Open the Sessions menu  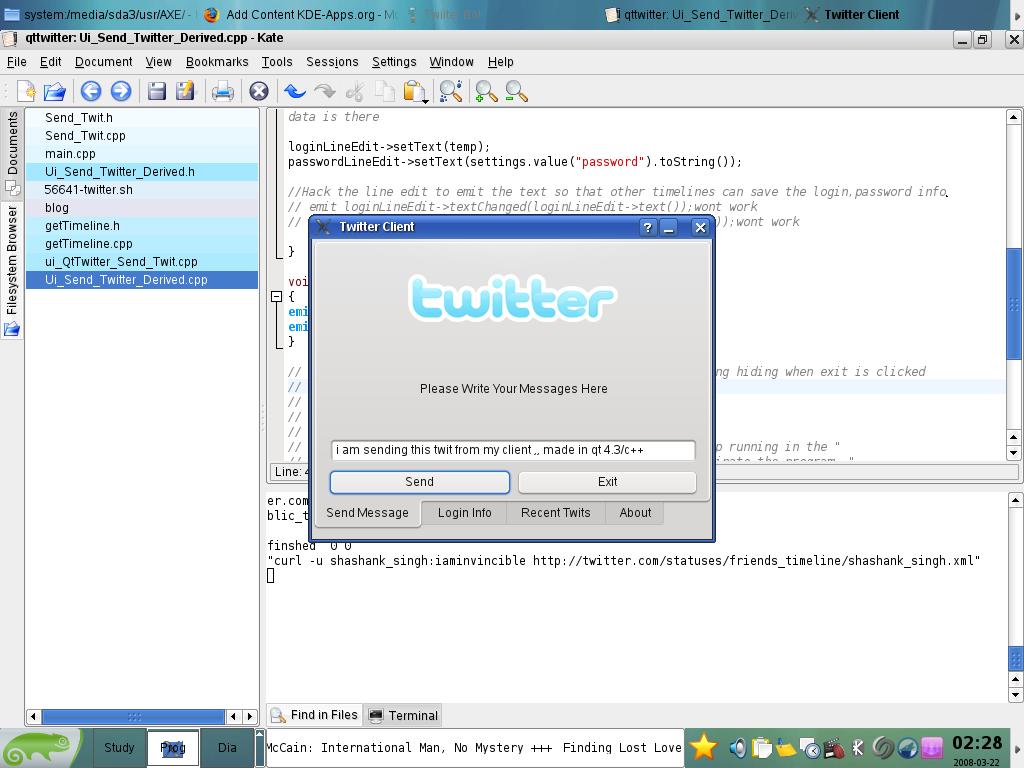tap(332, 61)
